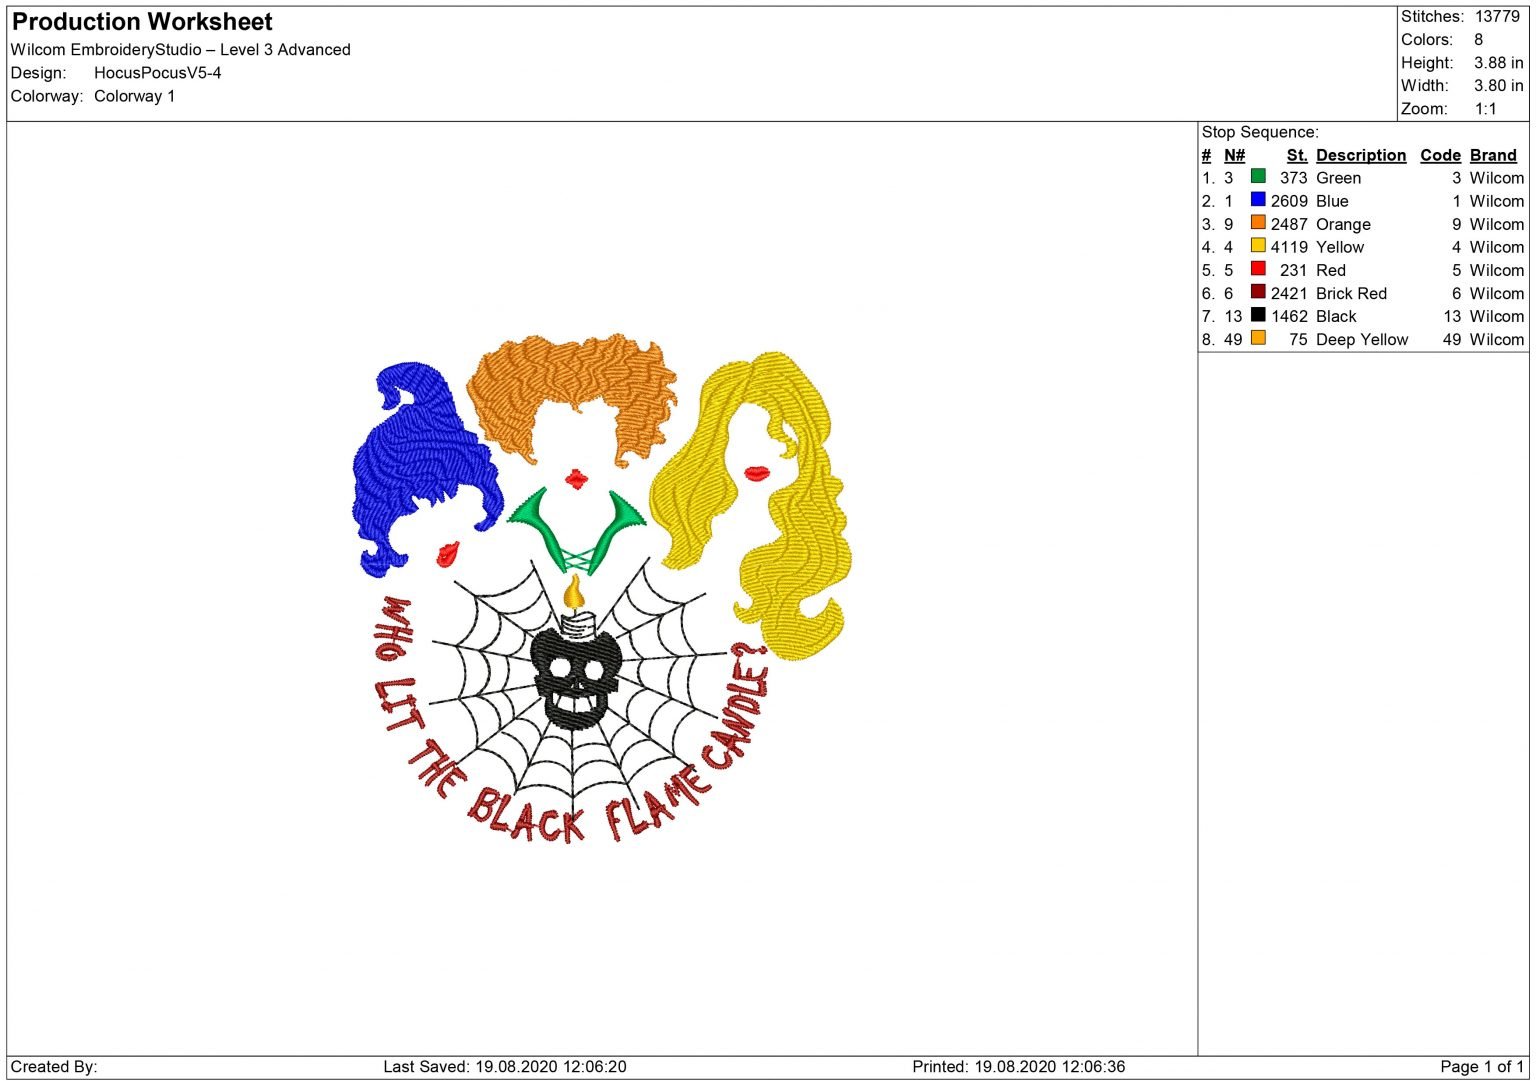Click the Blue color swatch for stop 2
This screenshot has width=1536, height=1081.
point(1257,200)
